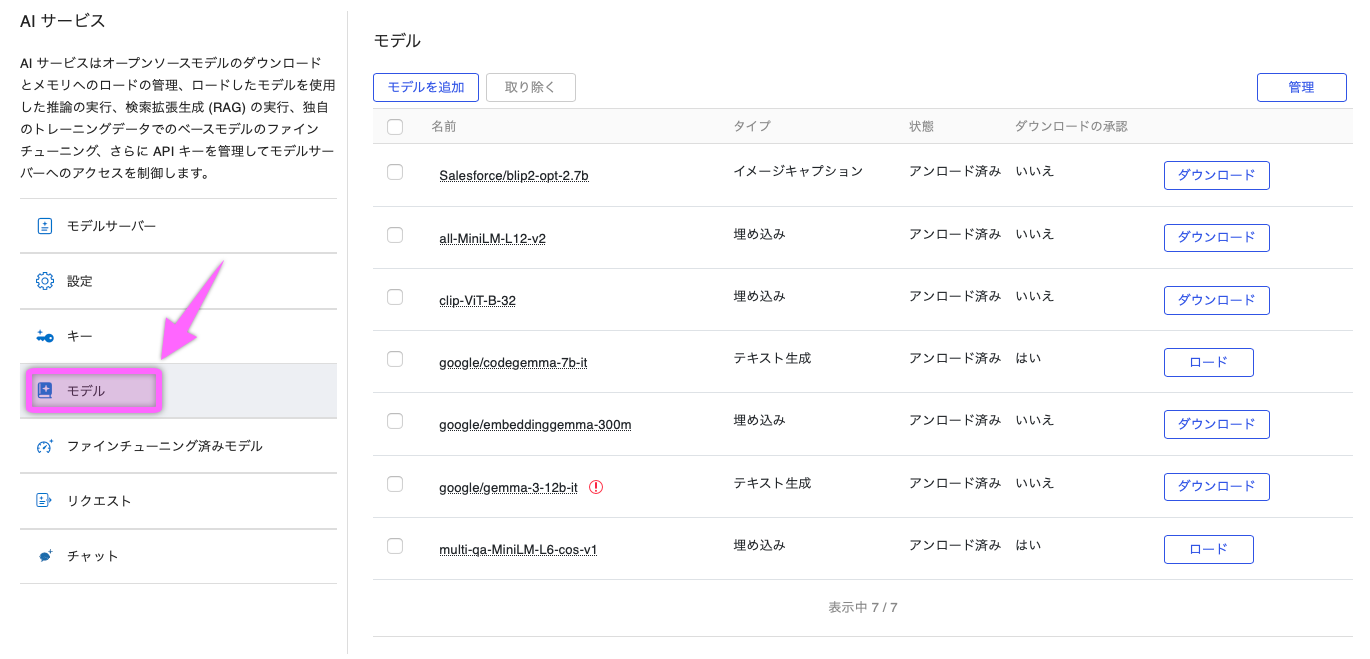Viewport: 1370px width, 659px height.
Task: Click the モデルサーバー sidebar icon
Action: (x=44, y=226)
